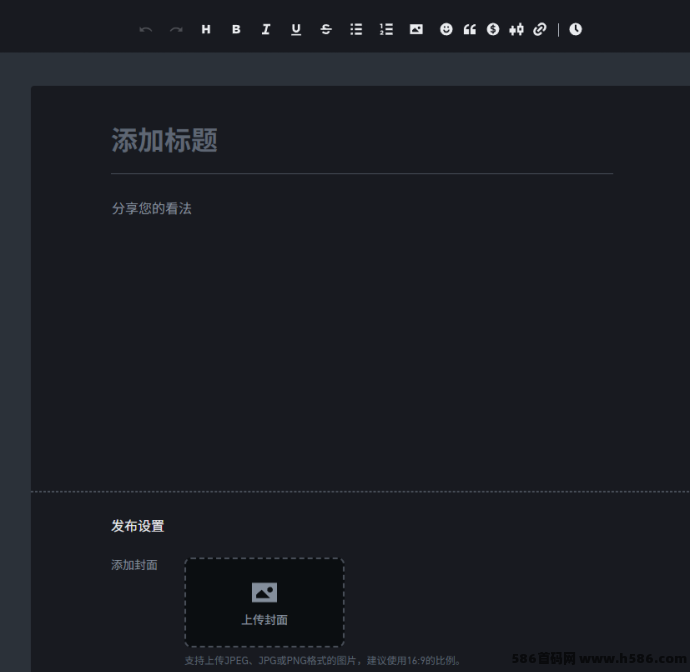Screen dimensions: 690x672
Task: Insert an image via toolbar icon
Action: (416, 29)
